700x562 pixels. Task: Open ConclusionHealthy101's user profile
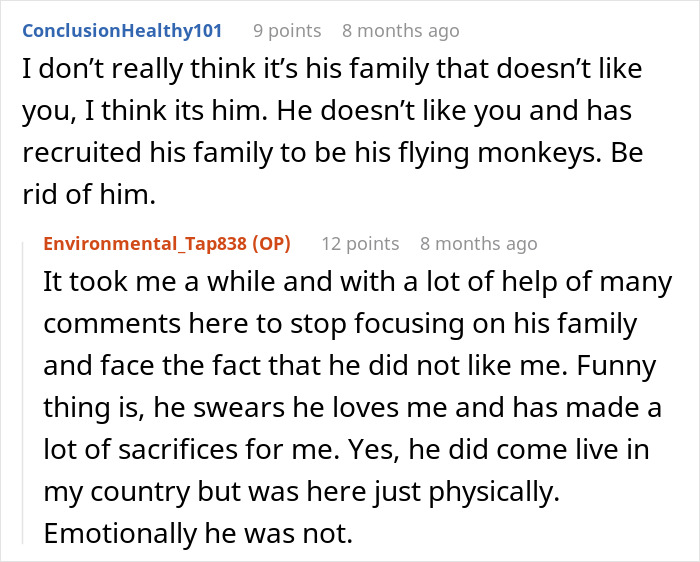tap(122, 31)
